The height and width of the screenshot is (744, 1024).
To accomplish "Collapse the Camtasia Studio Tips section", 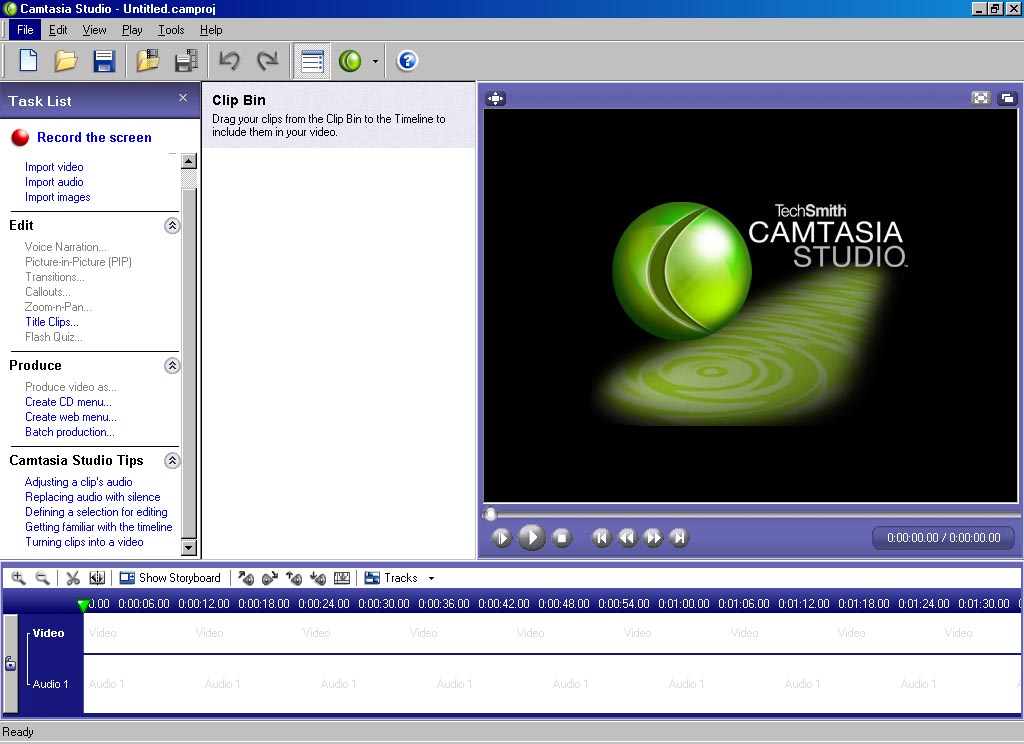I will 172,461.
